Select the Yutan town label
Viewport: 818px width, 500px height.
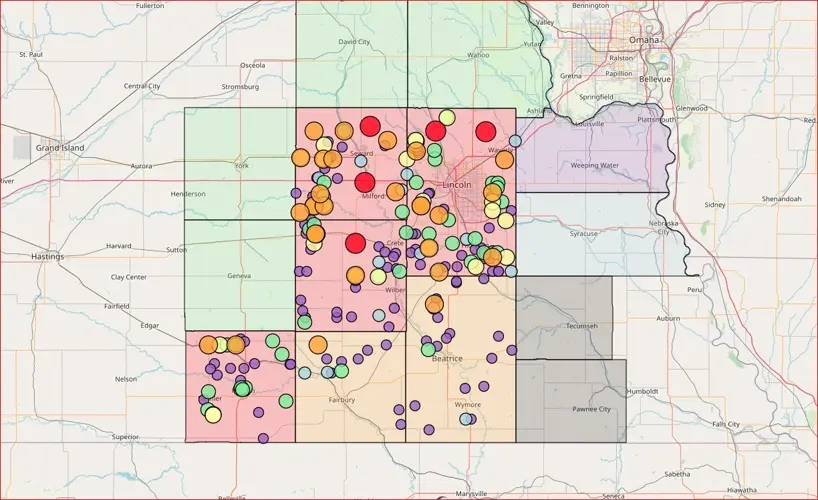532,44
